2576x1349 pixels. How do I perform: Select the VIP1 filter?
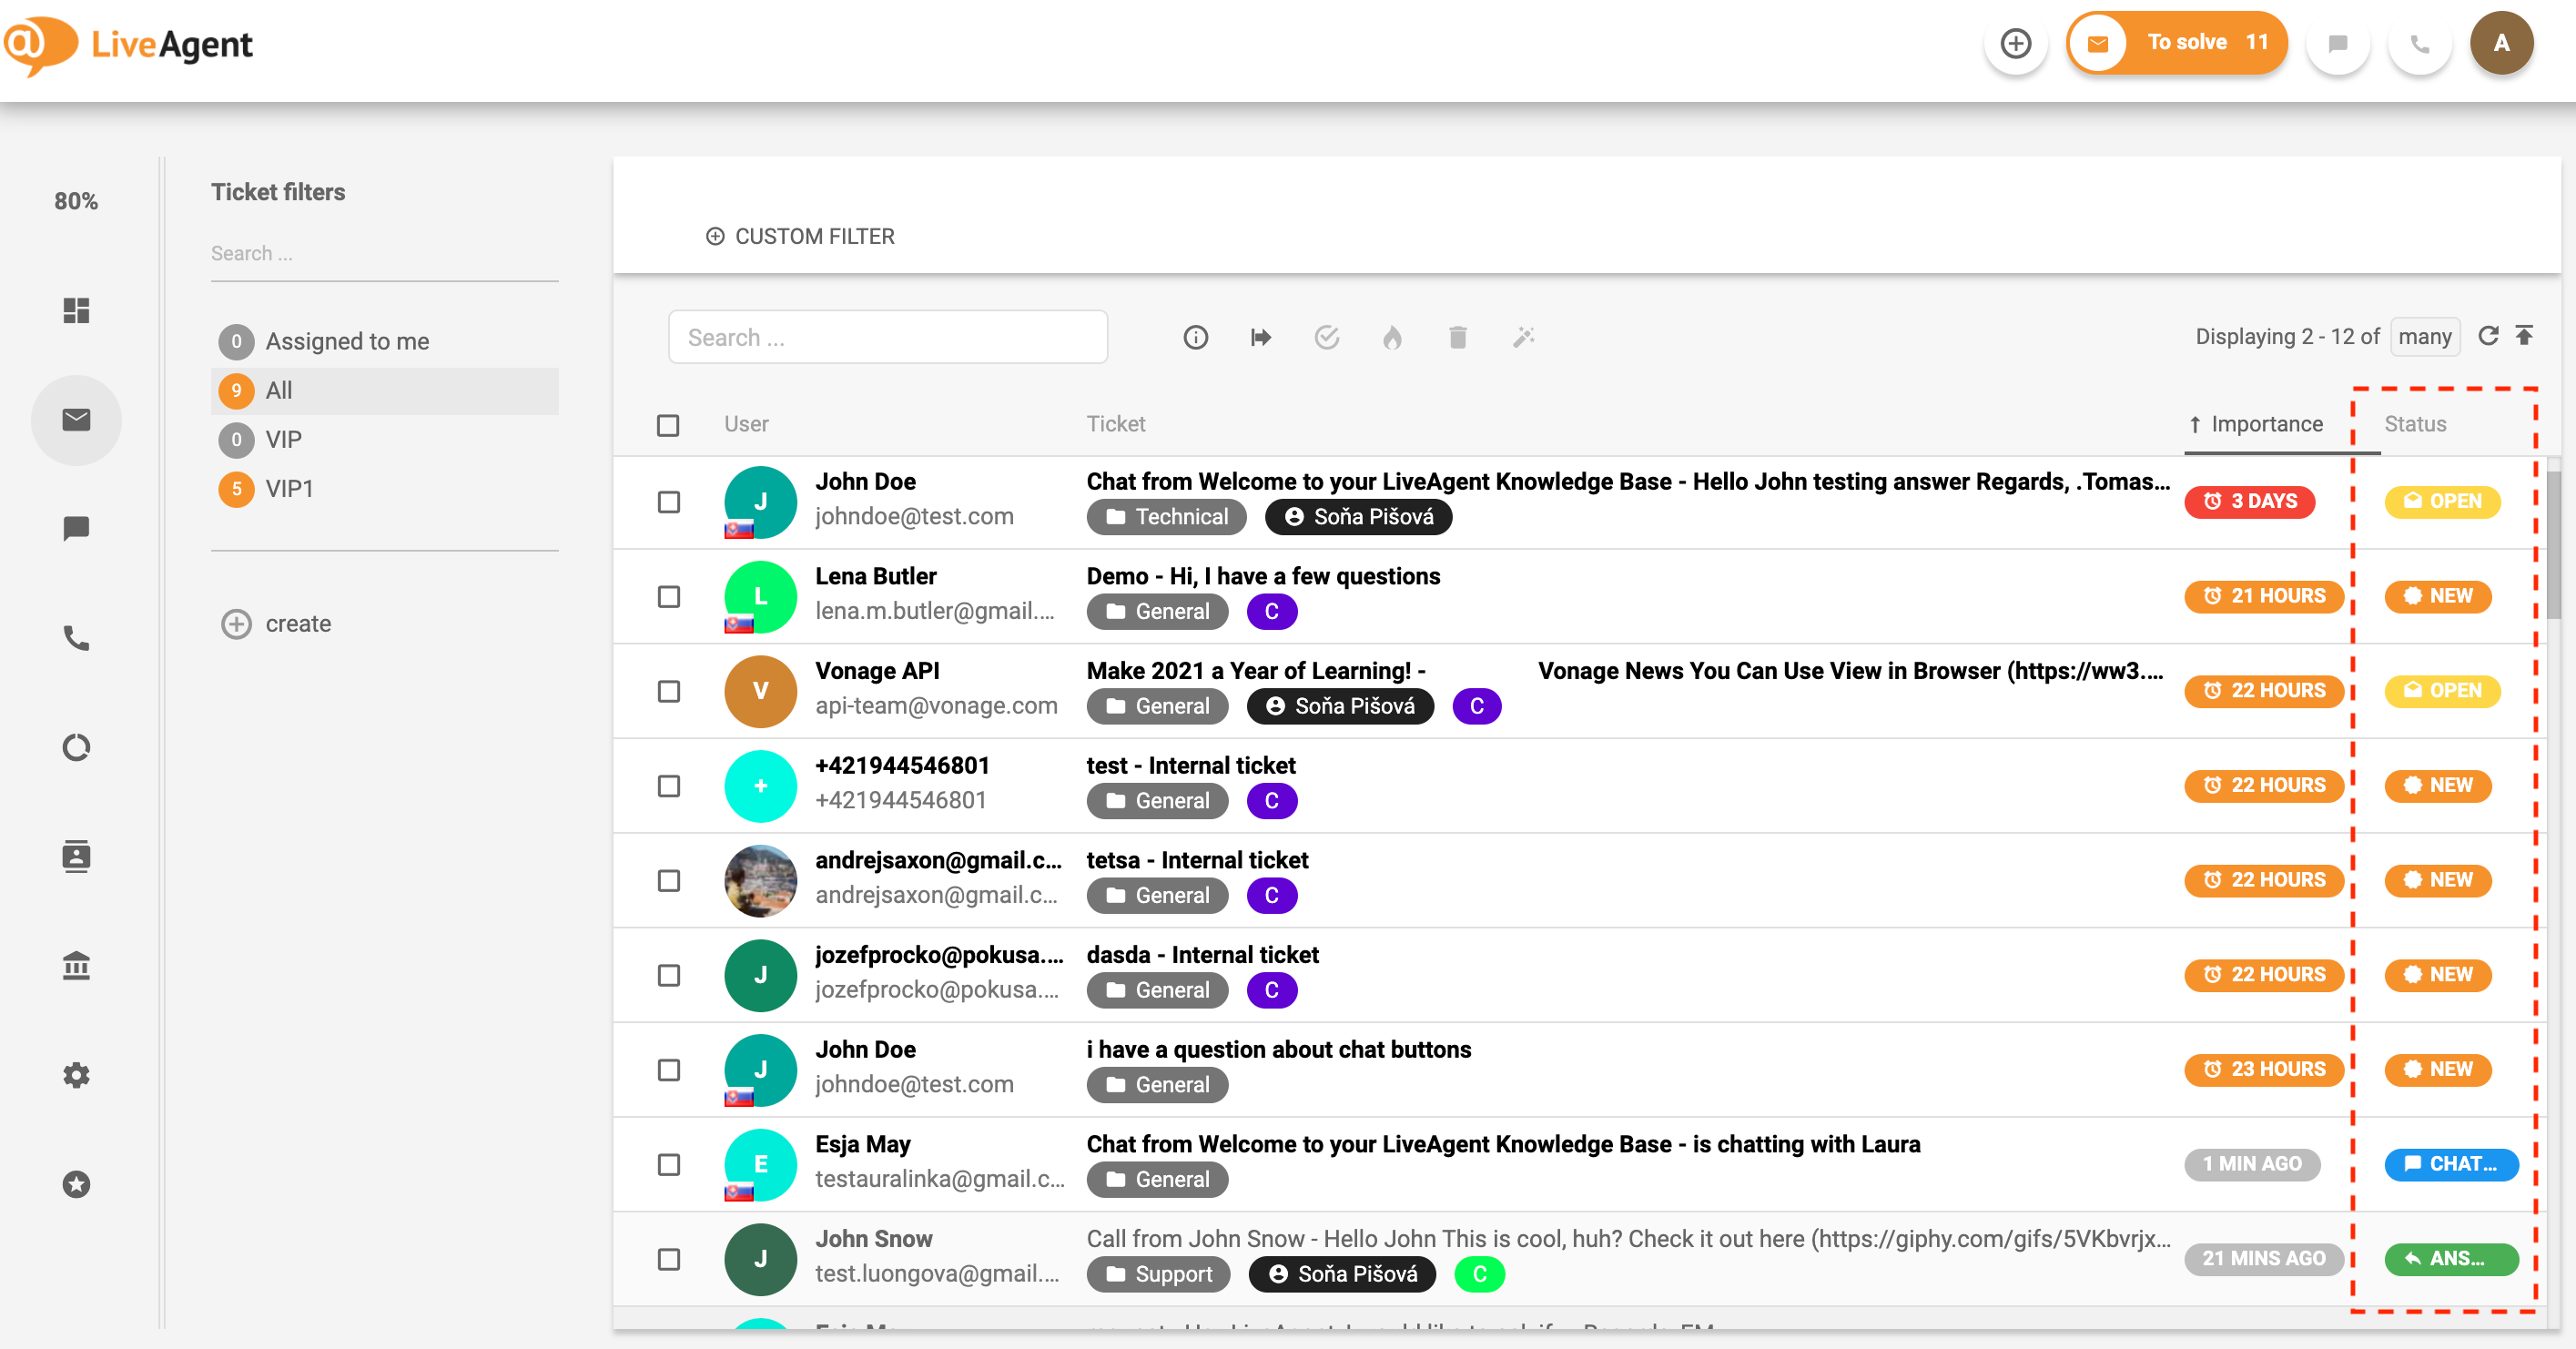click(385, 489)
